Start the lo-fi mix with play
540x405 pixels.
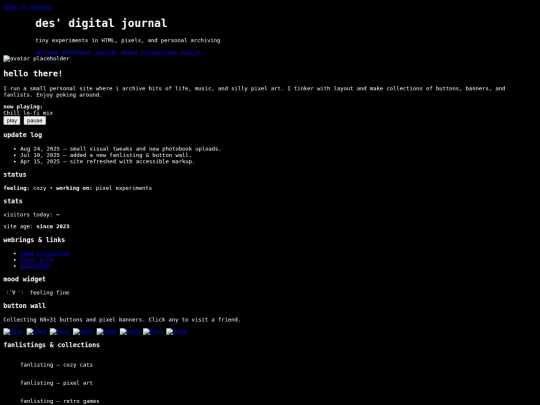[x=12, y=121]
